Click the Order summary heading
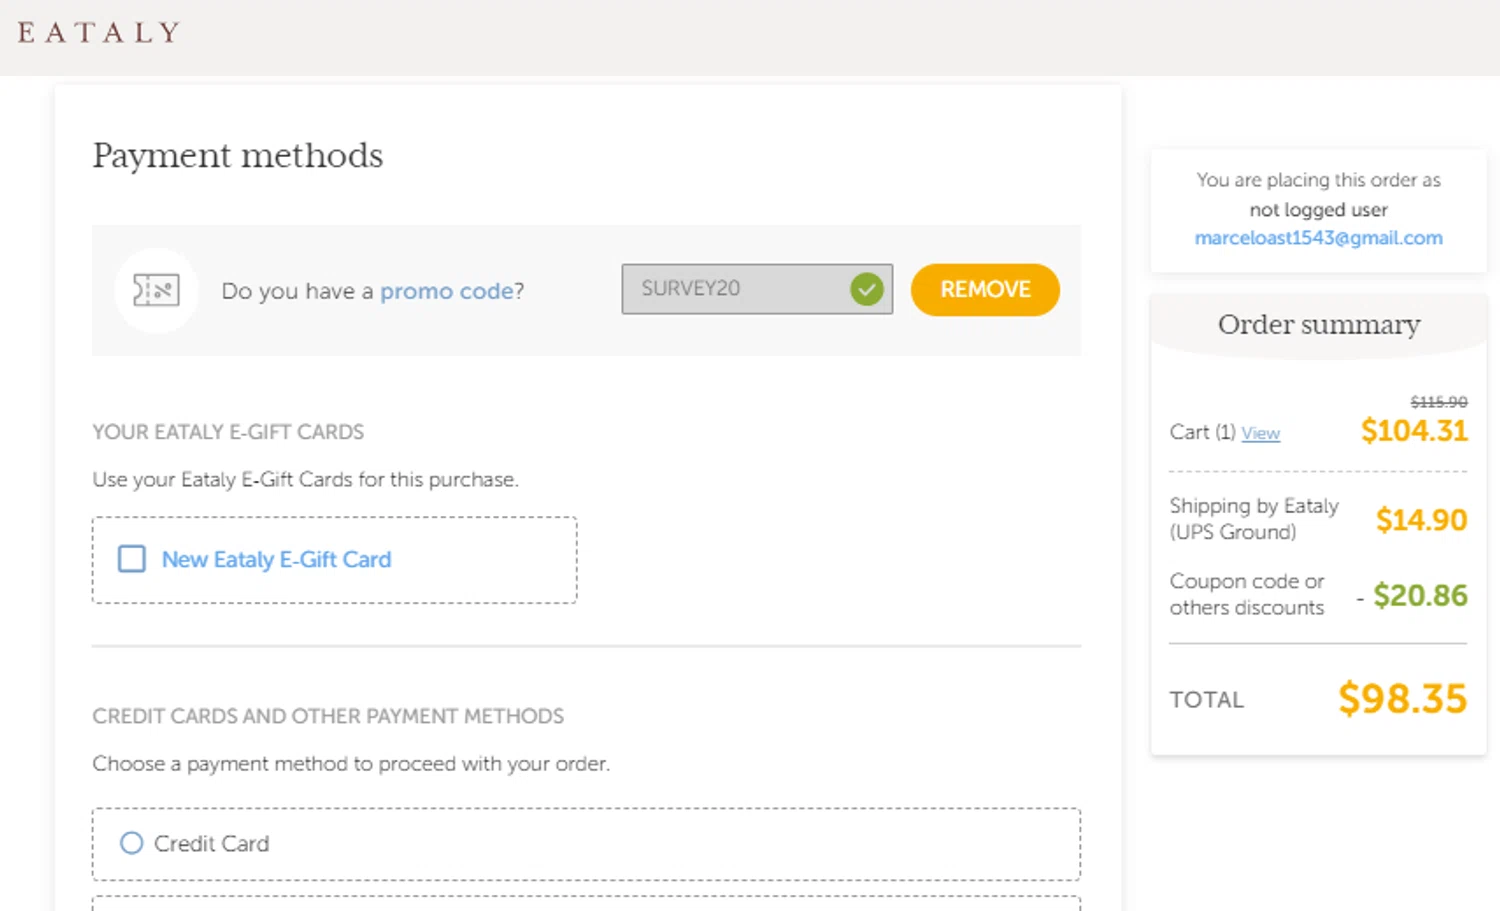The width and height of the screenshot is (1500, 911). click(x=1319, y=325)
